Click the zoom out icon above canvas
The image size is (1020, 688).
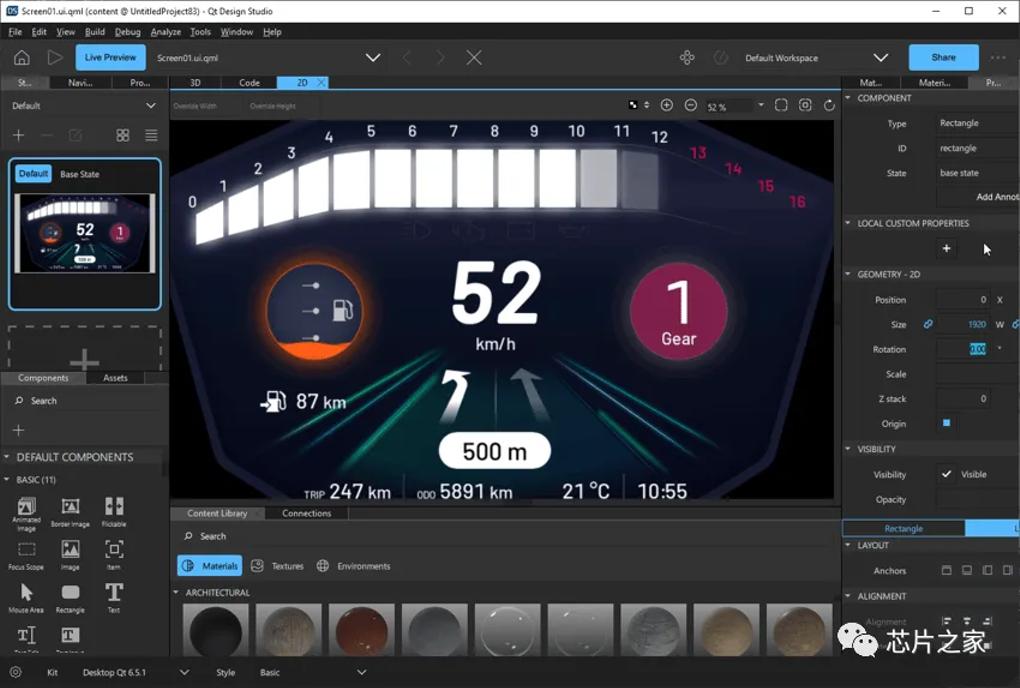point(691,105)
